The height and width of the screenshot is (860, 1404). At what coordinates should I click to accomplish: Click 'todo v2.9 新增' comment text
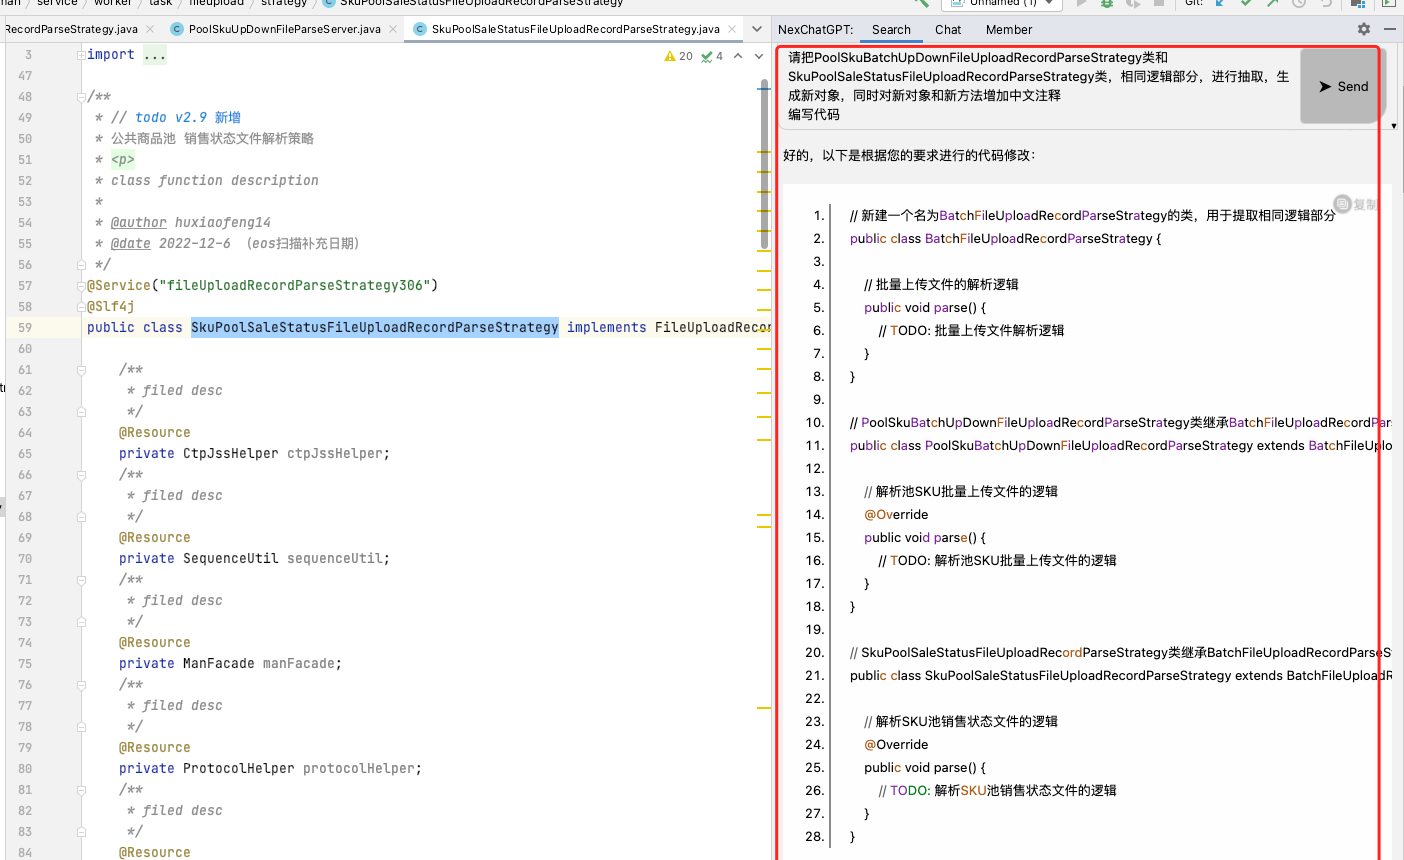[188, 118]
